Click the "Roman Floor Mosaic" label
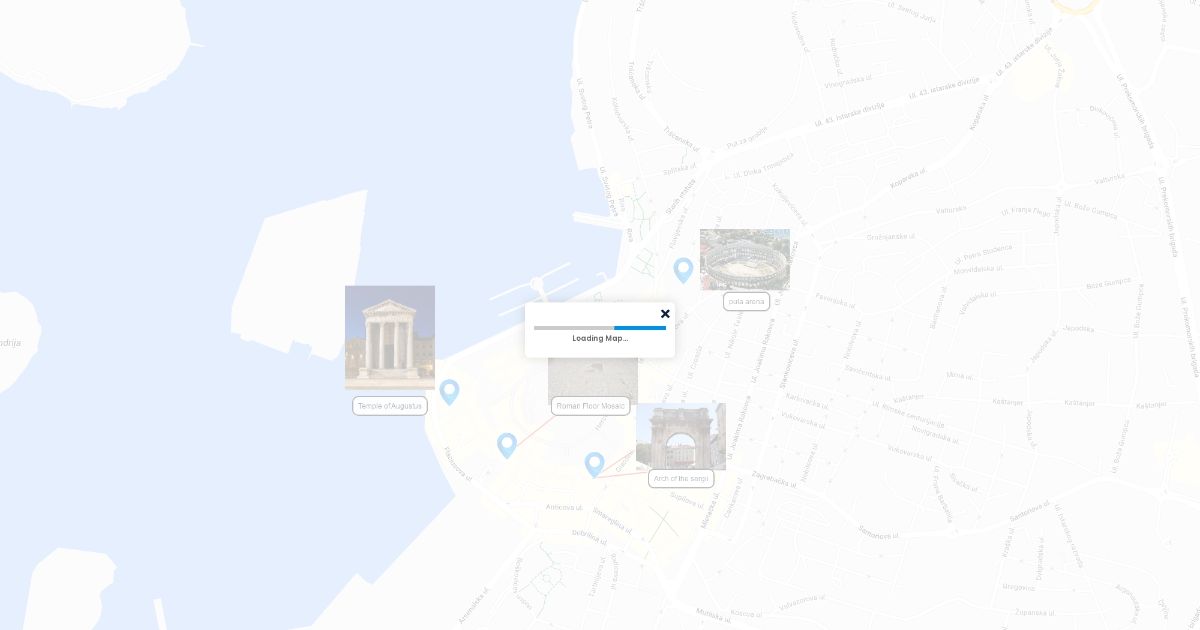 (x=591, y=406)
